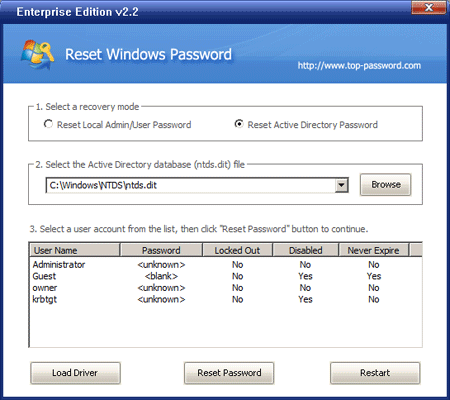Select the Administrator user account row
Viewport: 450px width, 400px height.
click(226, 265)
